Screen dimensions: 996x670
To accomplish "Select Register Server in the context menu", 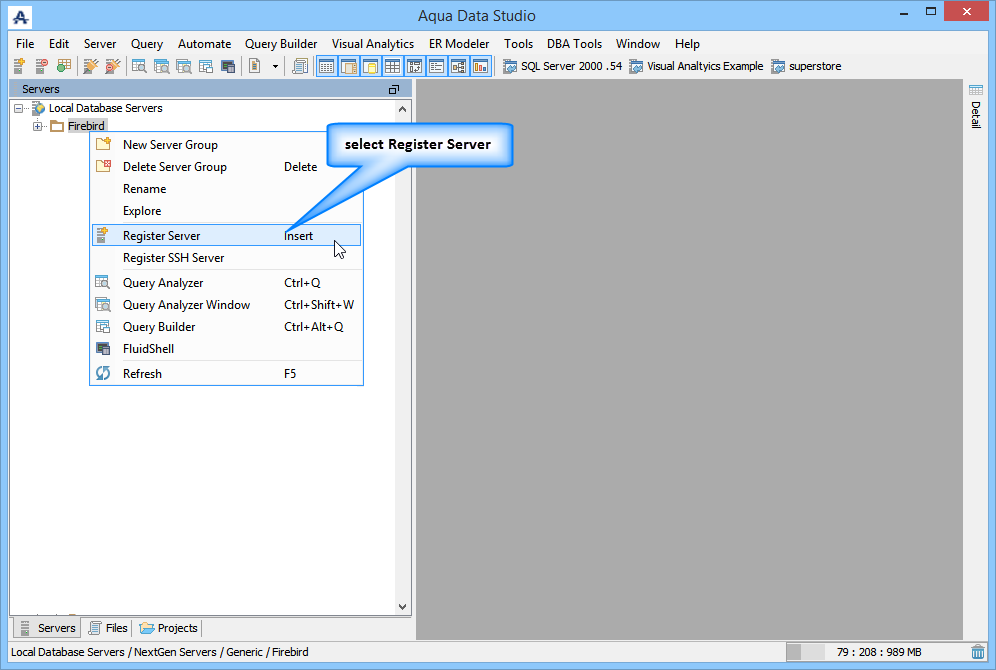I will [227, 236].
